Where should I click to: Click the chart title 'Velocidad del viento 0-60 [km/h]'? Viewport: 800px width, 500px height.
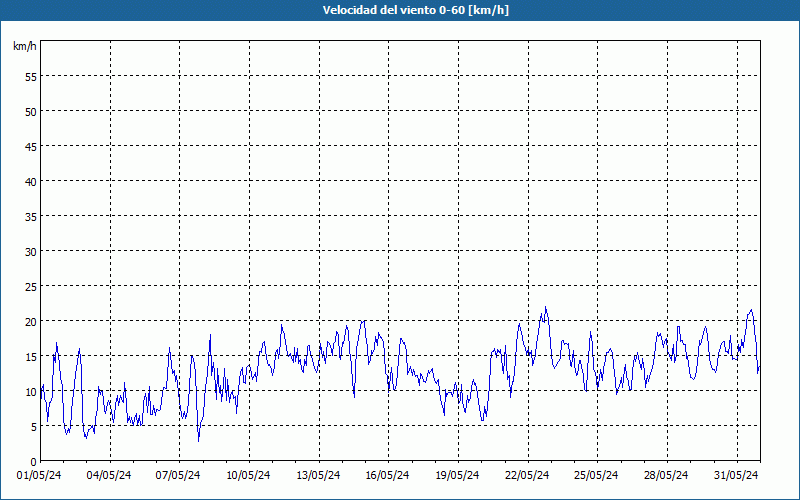point(416,10)
